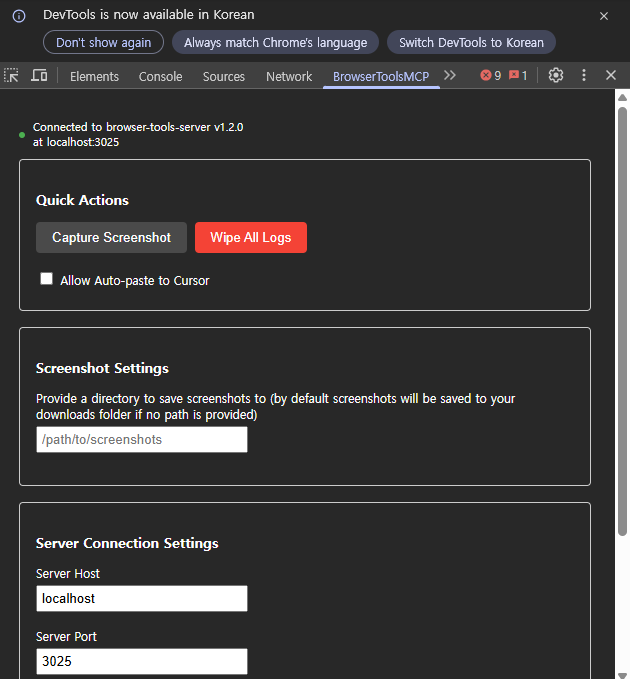Click the Don't show again button
Image resolution: width=630 pixels, height=679 pixels.
(x=103, y=42)
